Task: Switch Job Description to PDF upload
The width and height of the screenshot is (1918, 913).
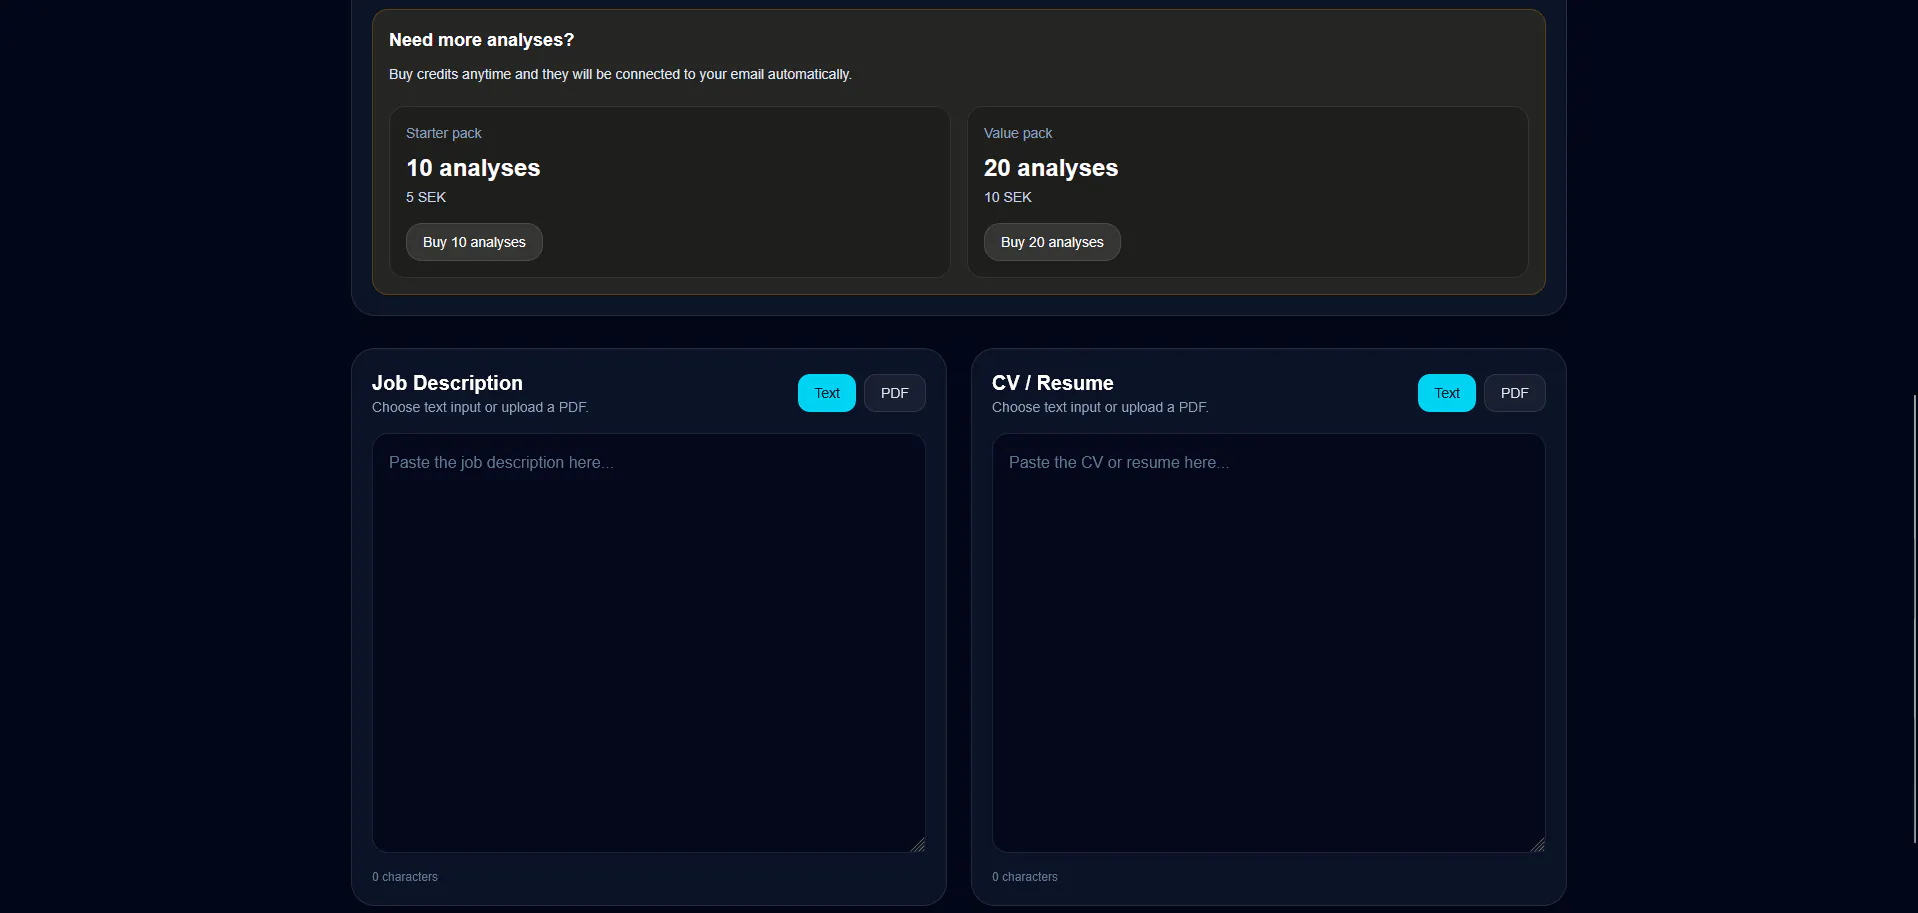Action: pyautogui.click(x=895, y=393)
